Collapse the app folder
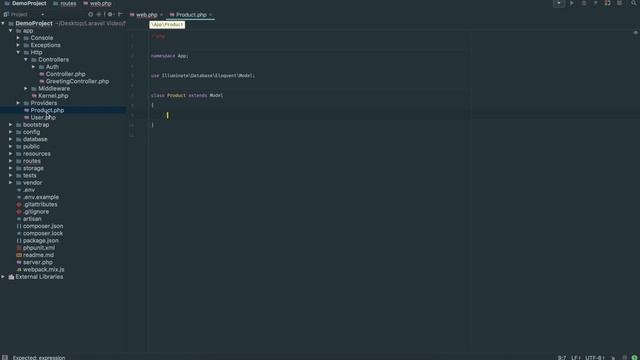The width and height of the screenshot is (640, 360). coord(11,31)
